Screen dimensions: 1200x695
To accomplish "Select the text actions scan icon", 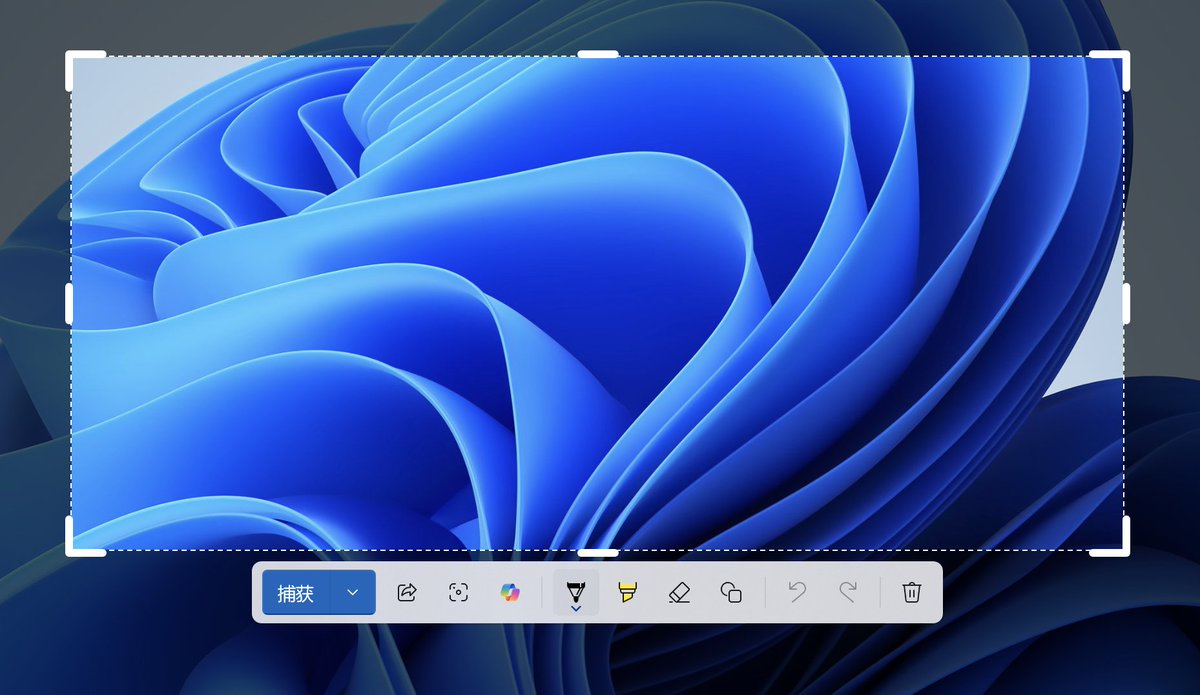I will click(x=458, y=593).
